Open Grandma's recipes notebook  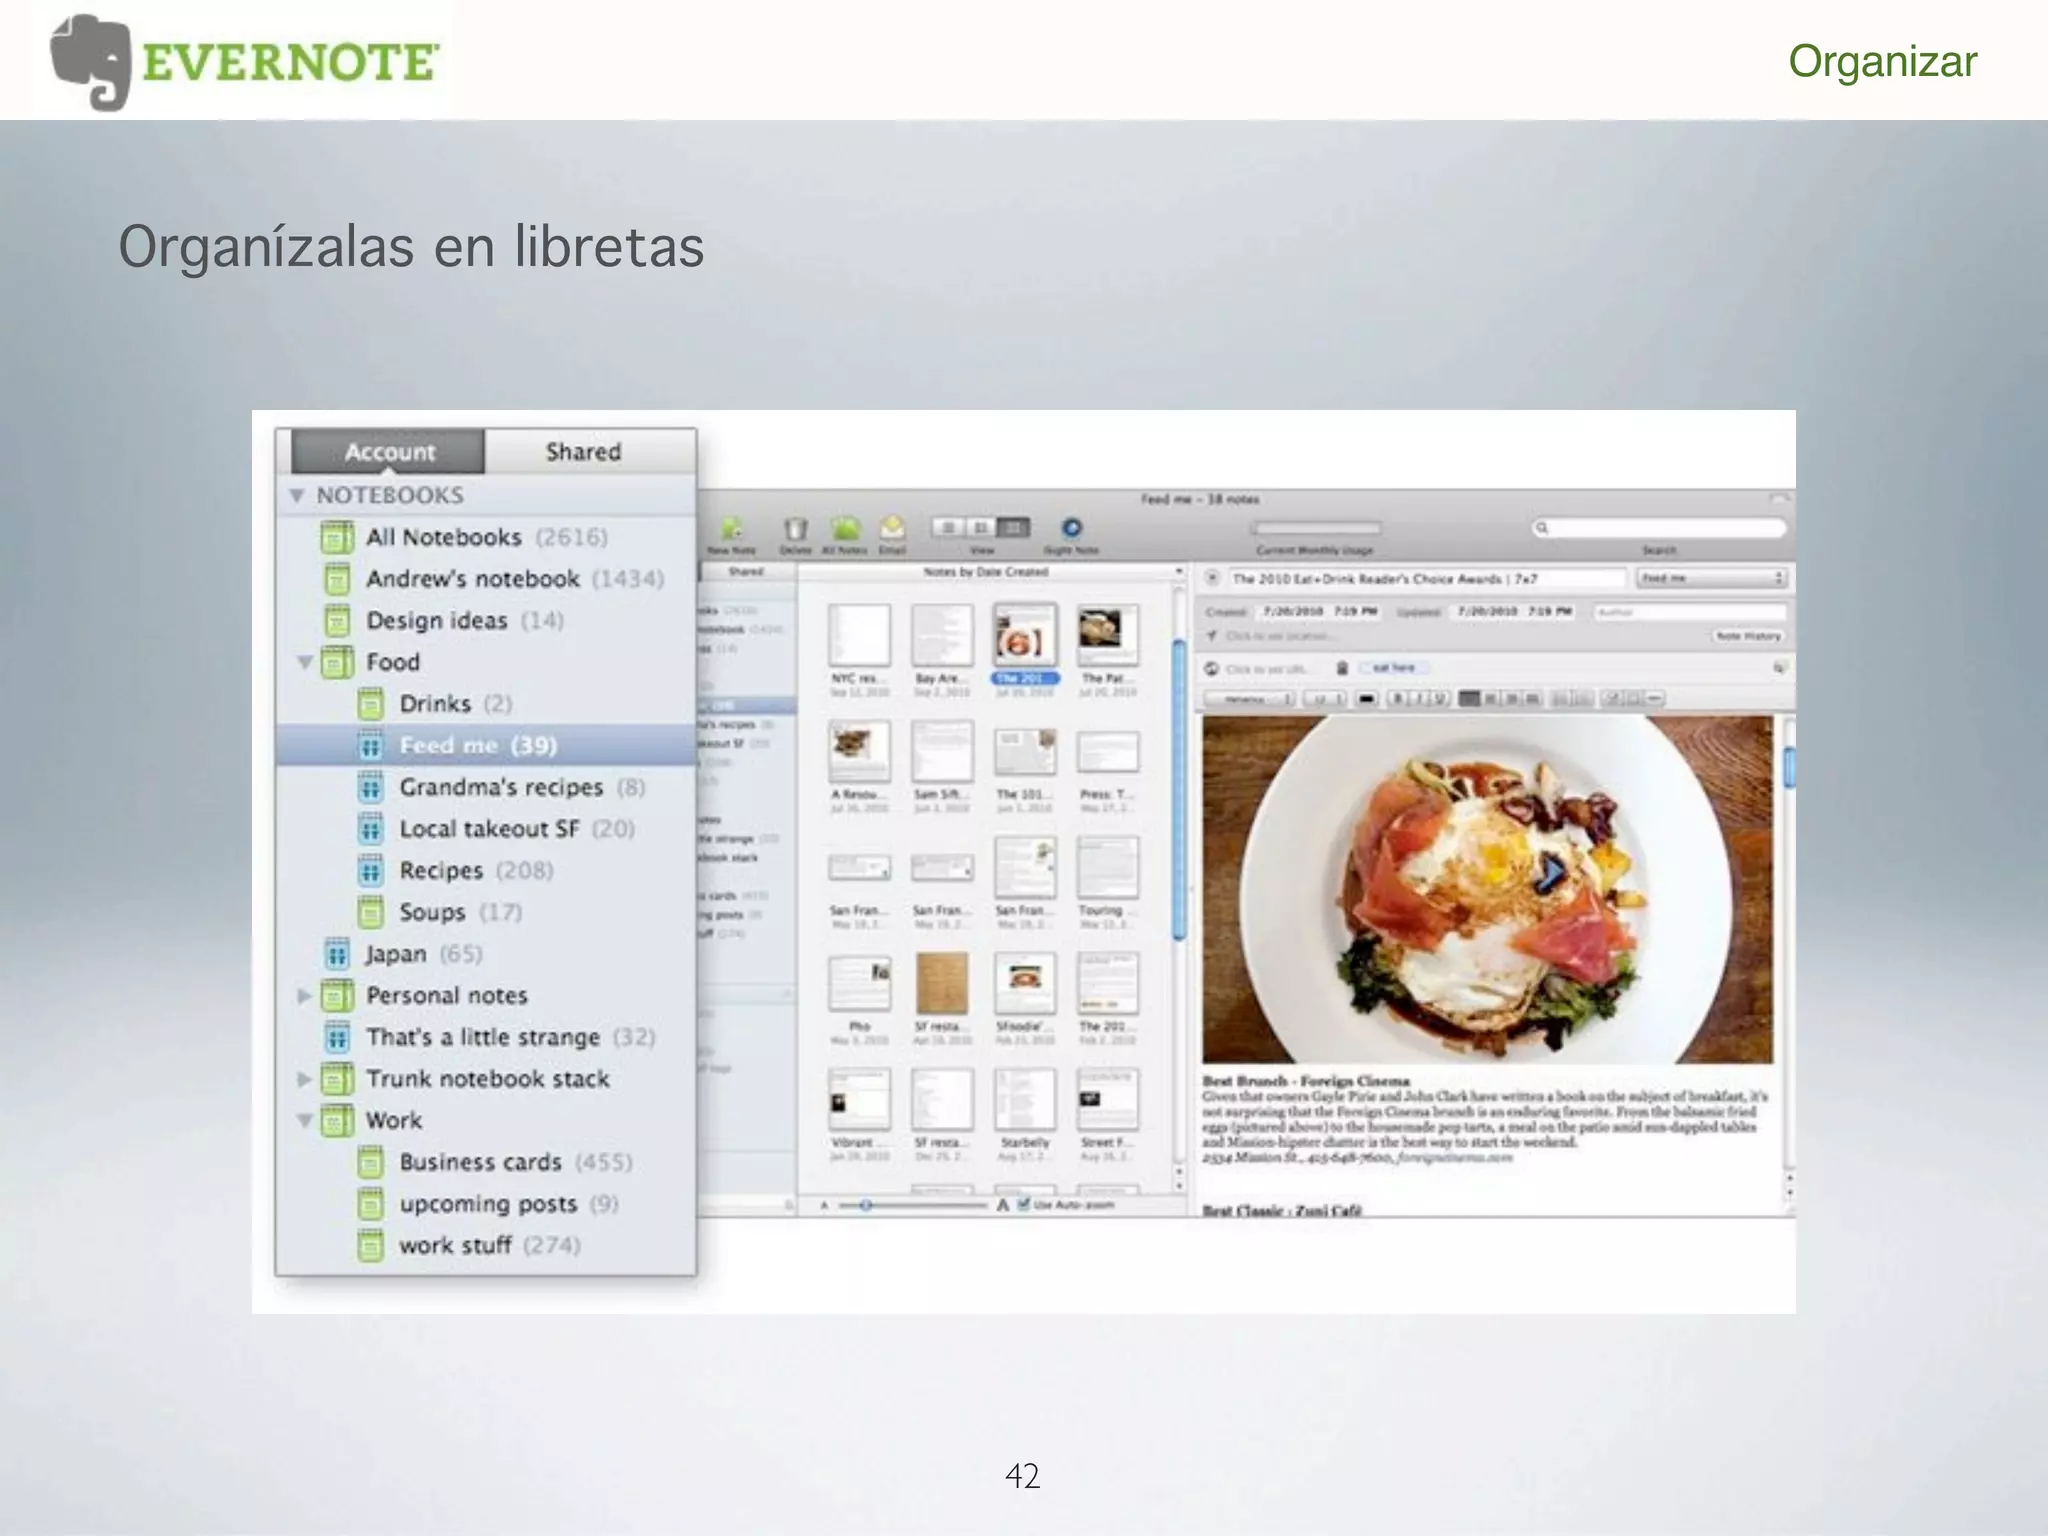pos(500,787)
